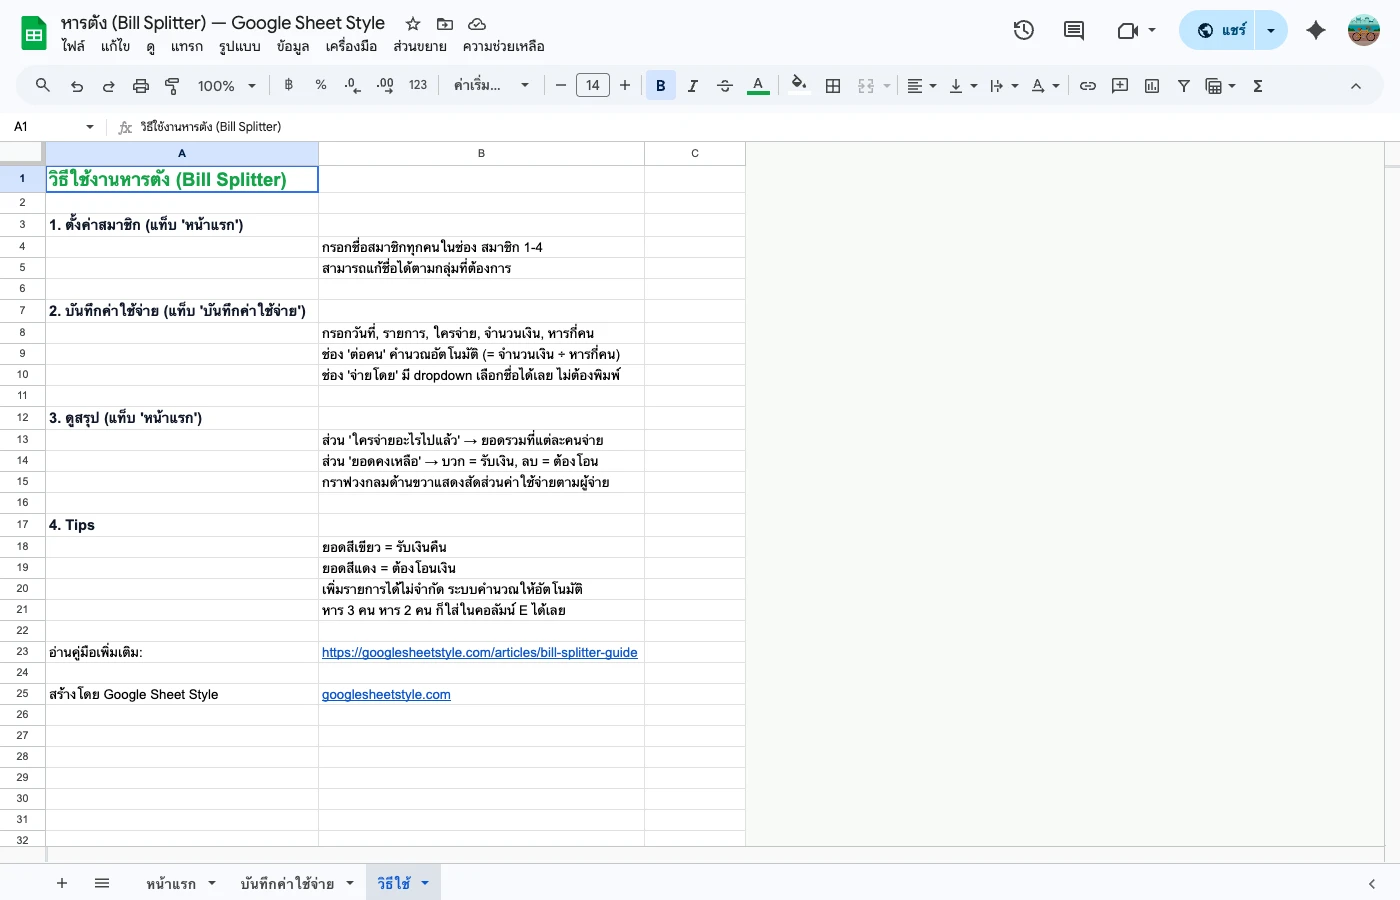Create a filter
This screenshot has width=1400, height=900.
point(1184,85)
